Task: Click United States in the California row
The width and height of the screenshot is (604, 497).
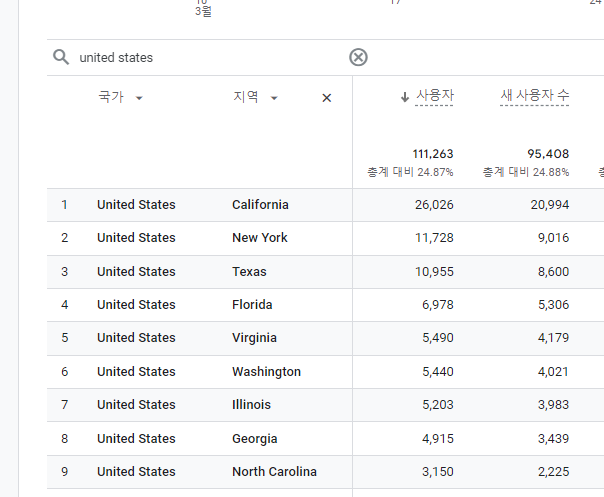Action: click(x=136, y=205)
